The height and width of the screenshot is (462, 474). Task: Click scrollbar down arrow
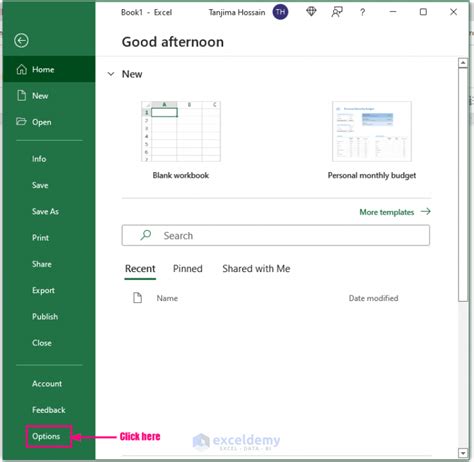(463, 453)
